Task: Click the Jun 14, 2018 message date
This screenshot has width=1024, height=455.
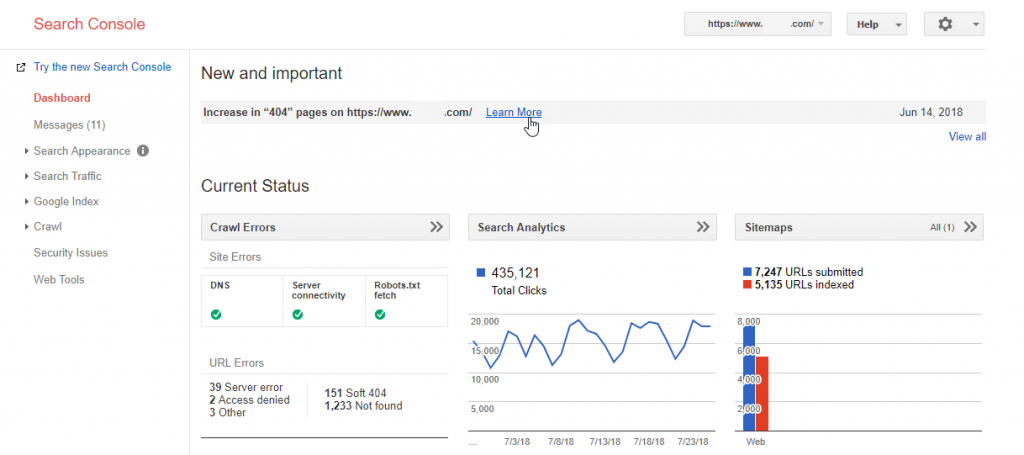Action: [x=931, y=112]
